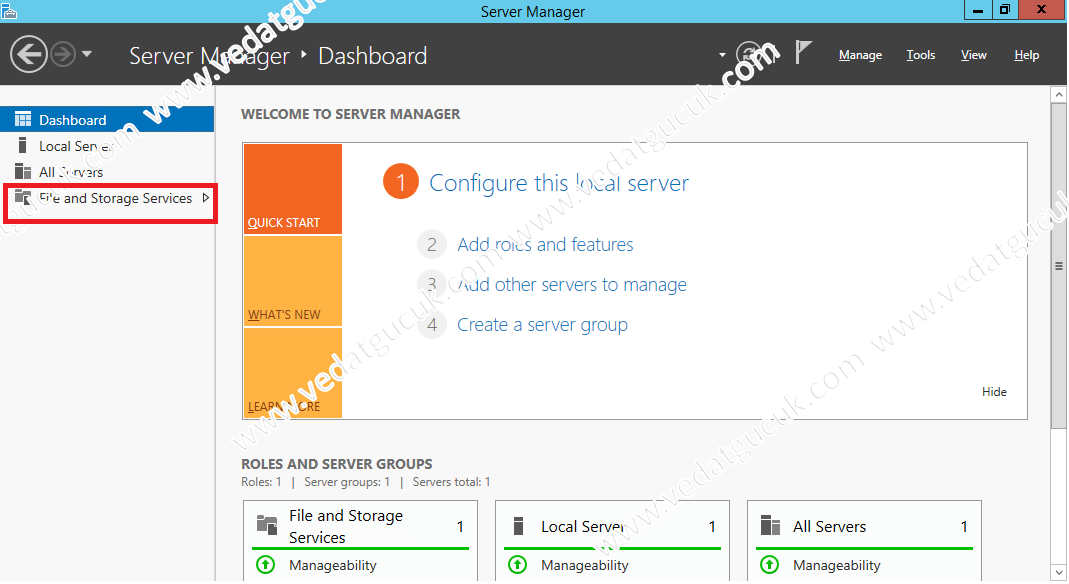This screenshot has width=1069, height=584.
Task: Click Manageability under Local Server tile
Action: point(585,565)
